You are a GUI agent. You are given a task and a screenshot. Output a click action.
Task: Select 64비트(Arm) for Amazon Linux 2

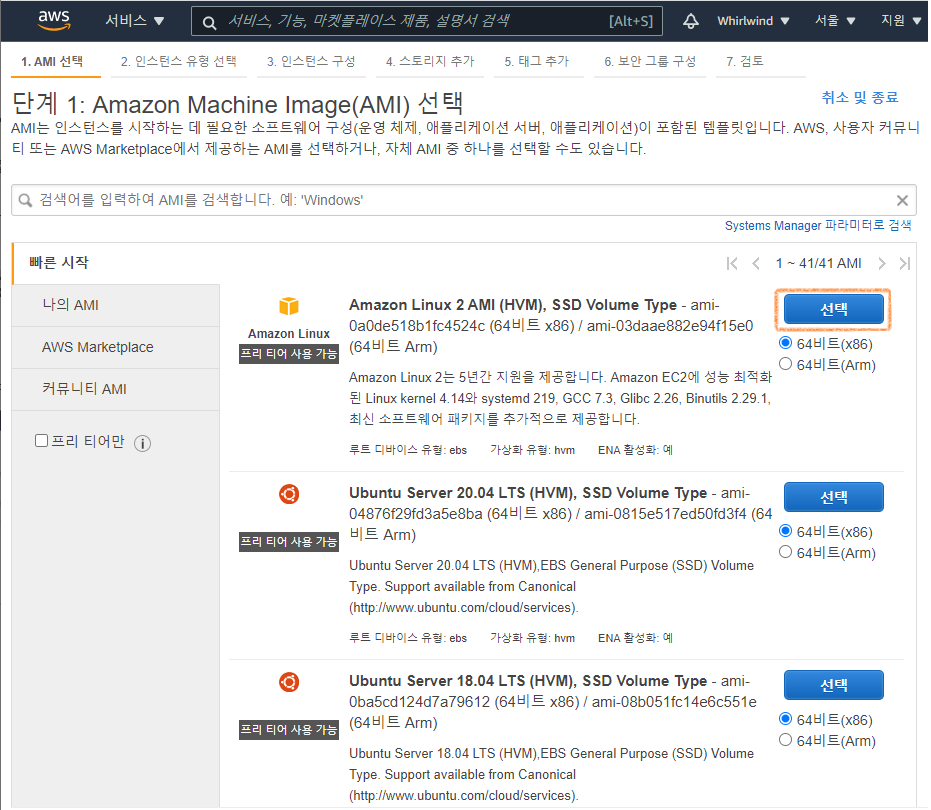pyautogui.click(x=786, y=363)
